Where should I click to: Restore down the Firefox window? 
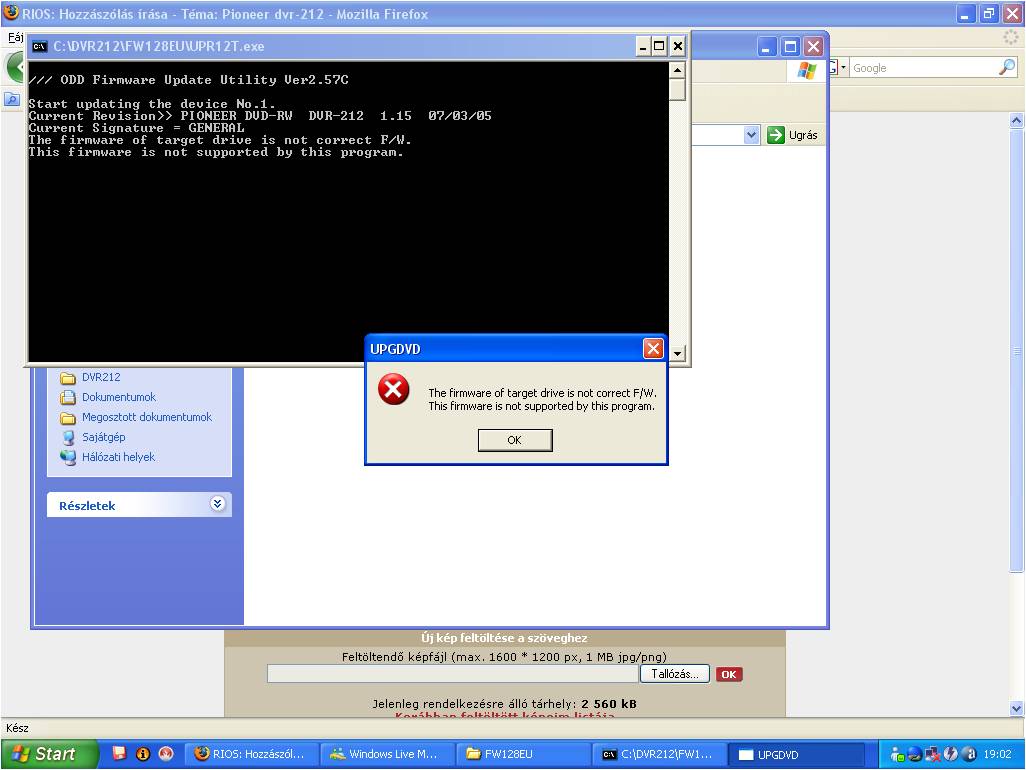pyautogui.click(x=989, y=13)
